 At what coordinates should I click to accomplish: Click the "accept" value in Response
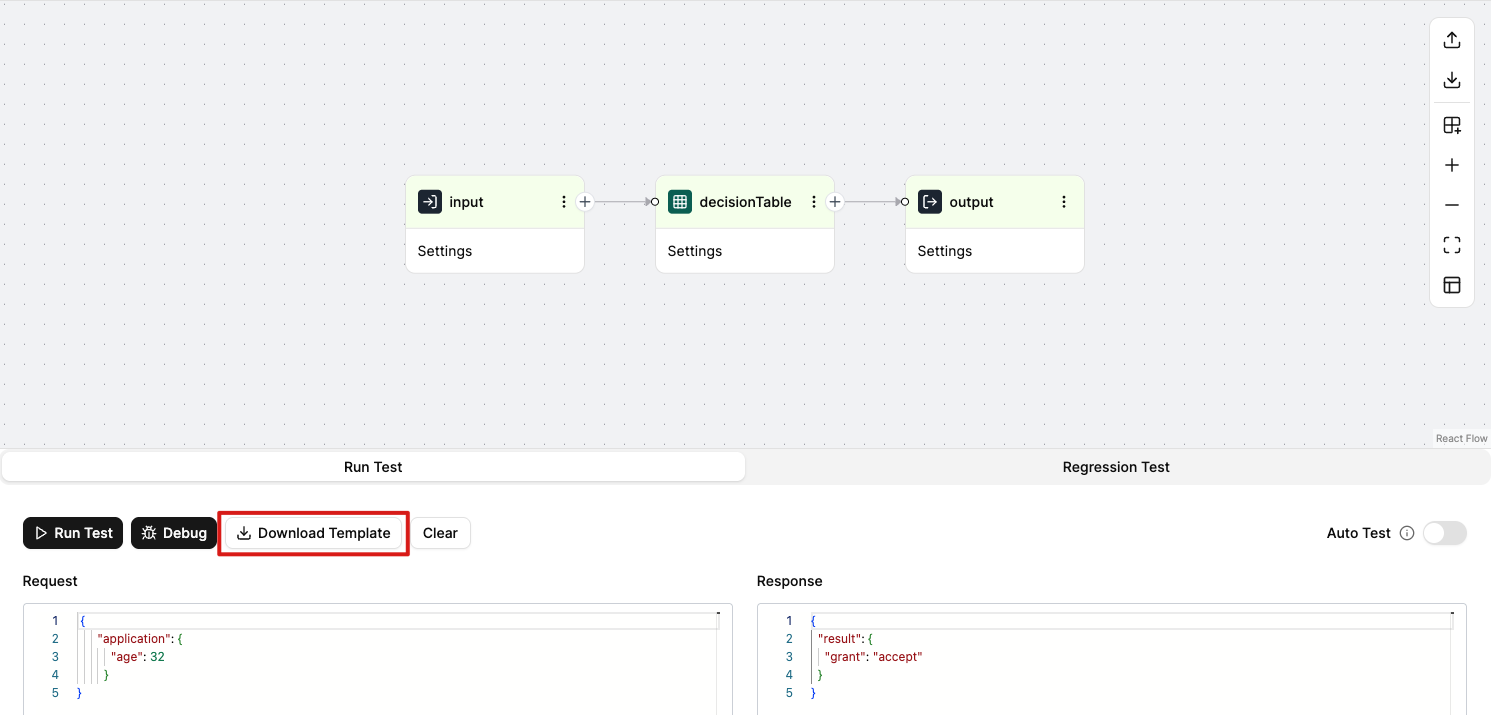pos(897,657)
